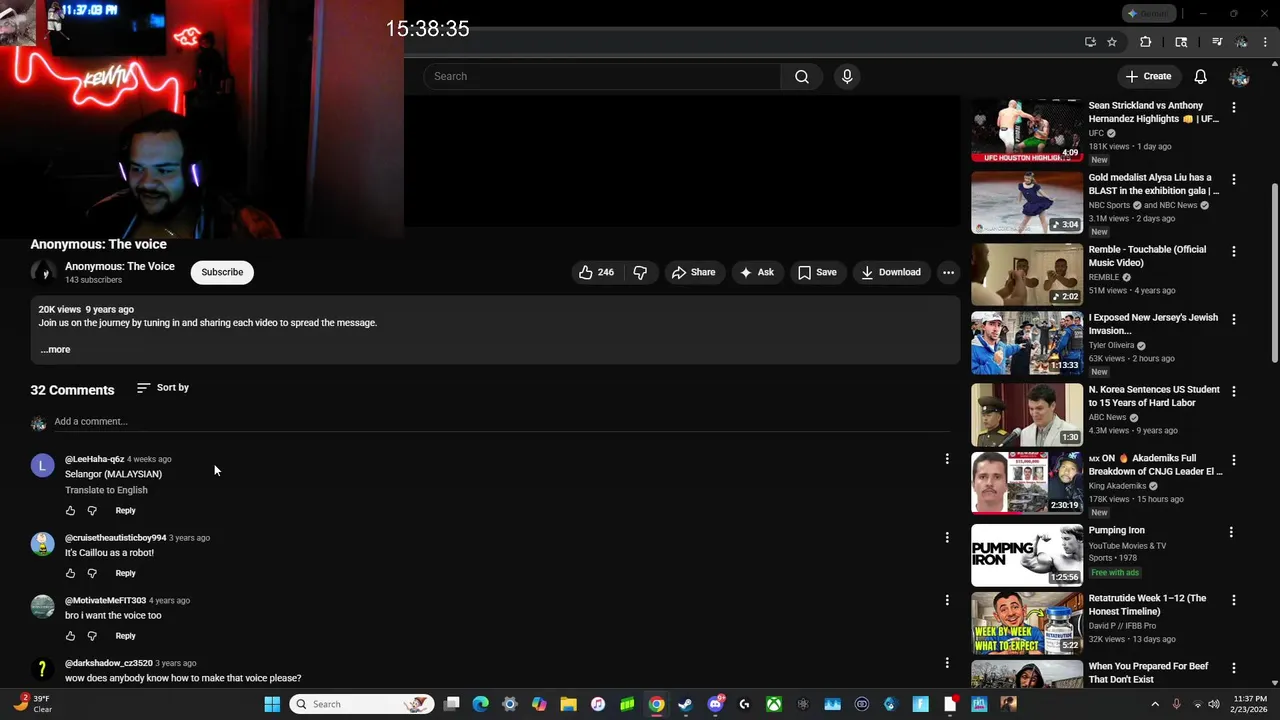Open Remble - Touchable video thumbnail
The width and height of the screenshot is (1280, 720).
click(1027, 274)
